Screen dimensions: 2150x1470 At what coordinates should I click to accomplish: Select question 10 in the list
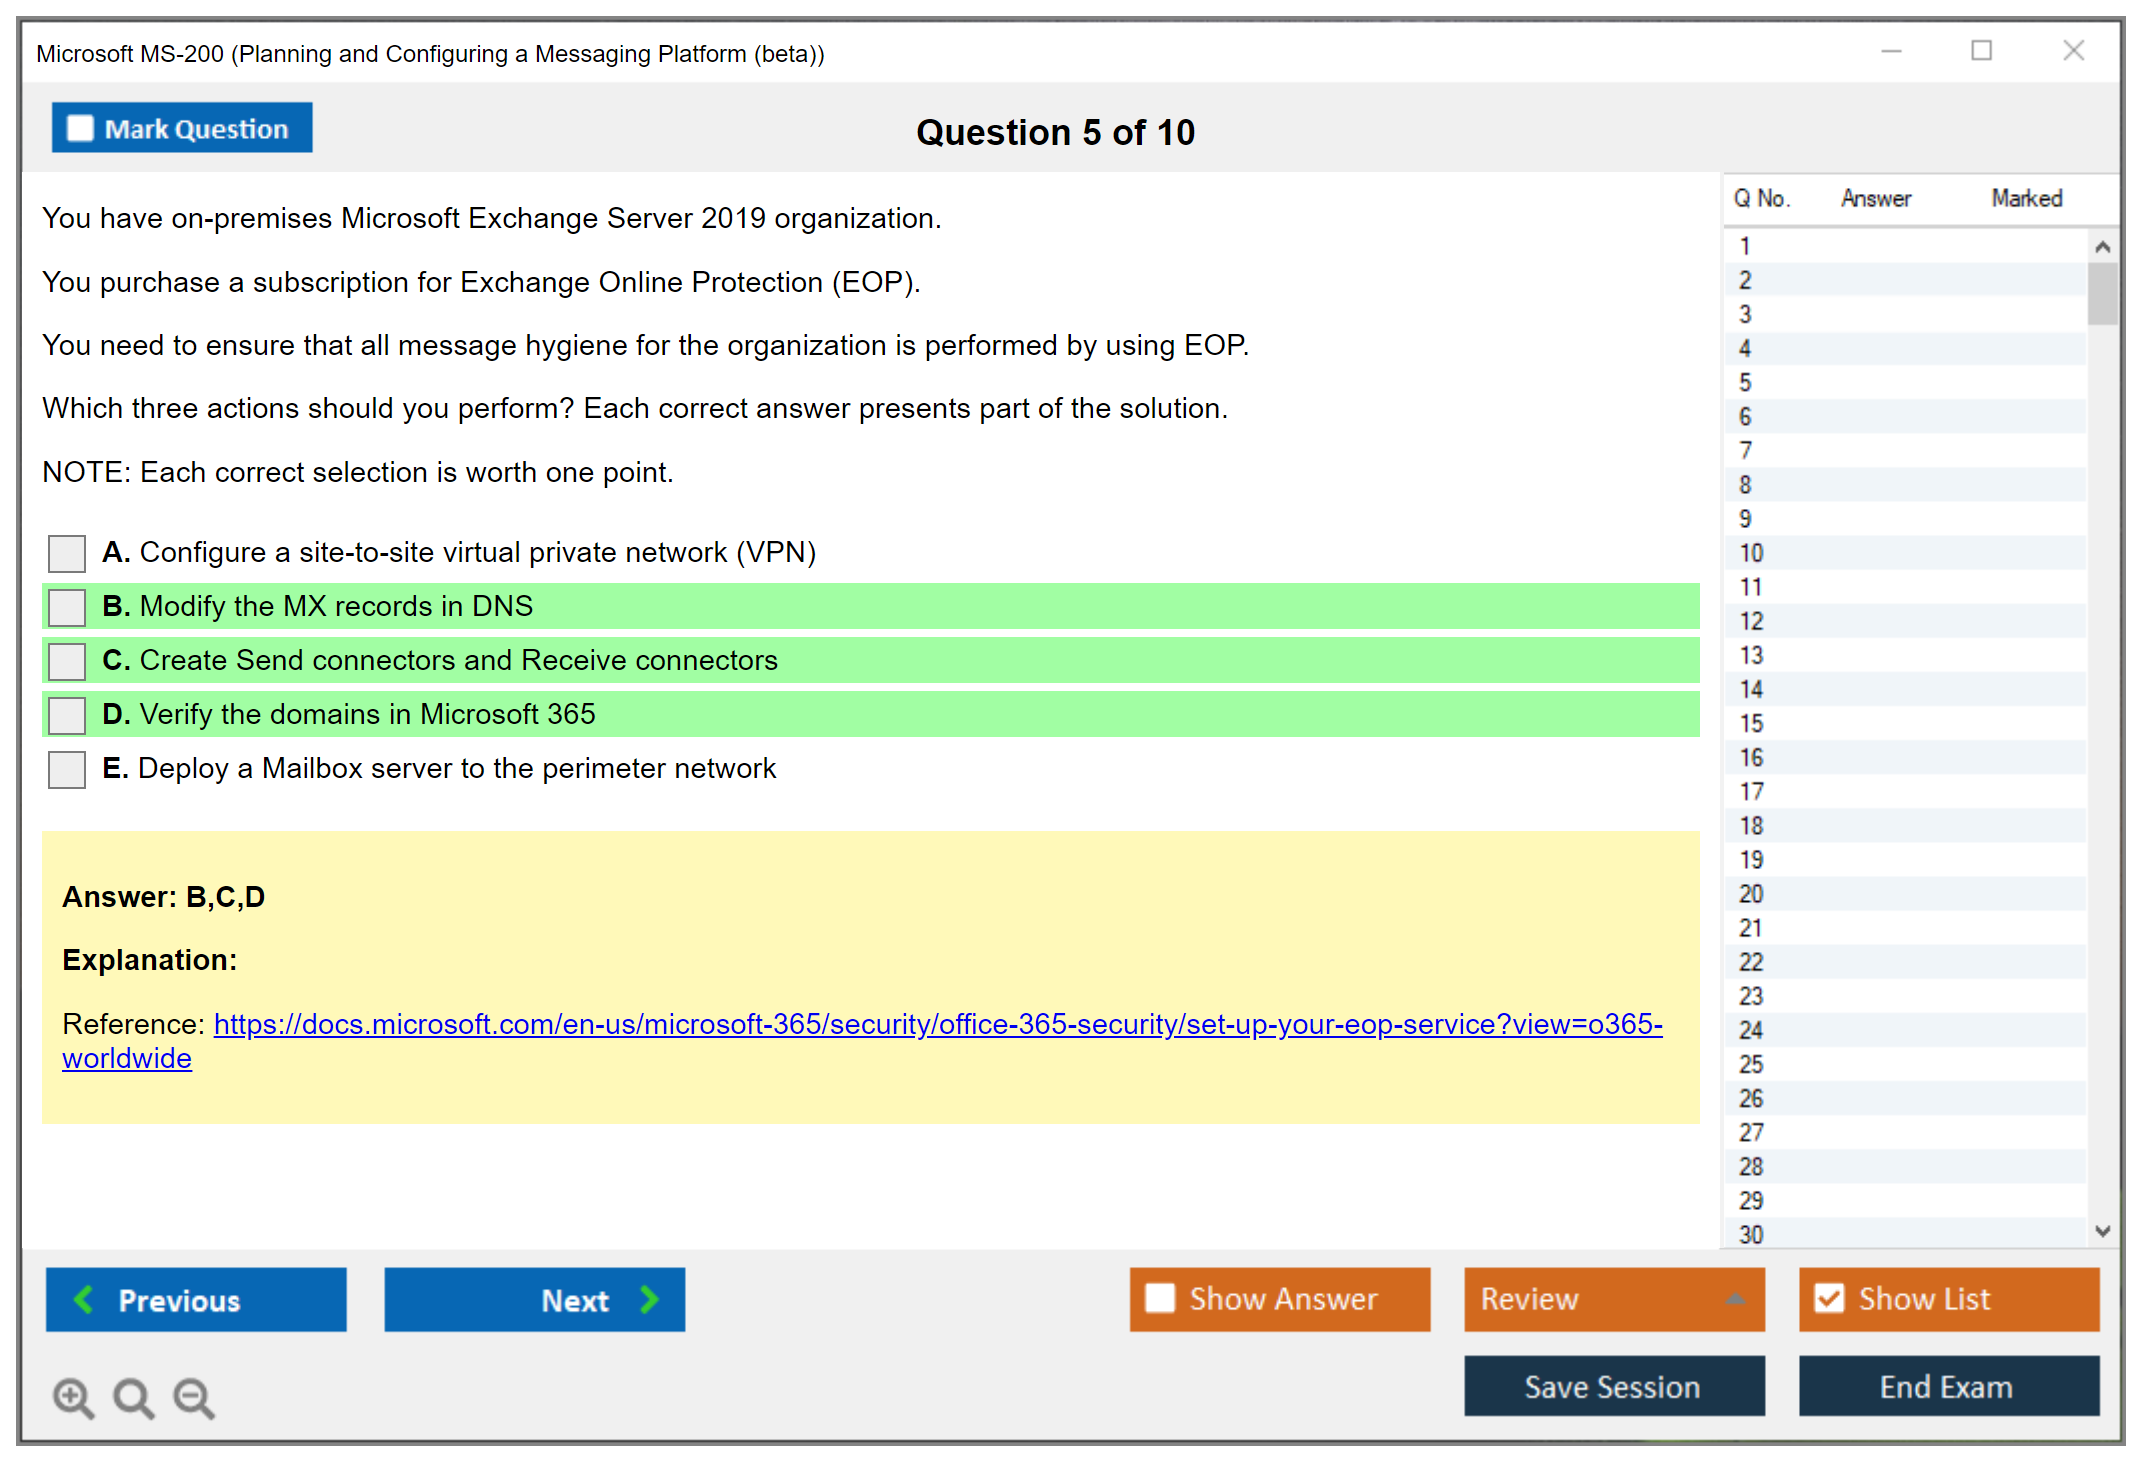pos(1752,553)
